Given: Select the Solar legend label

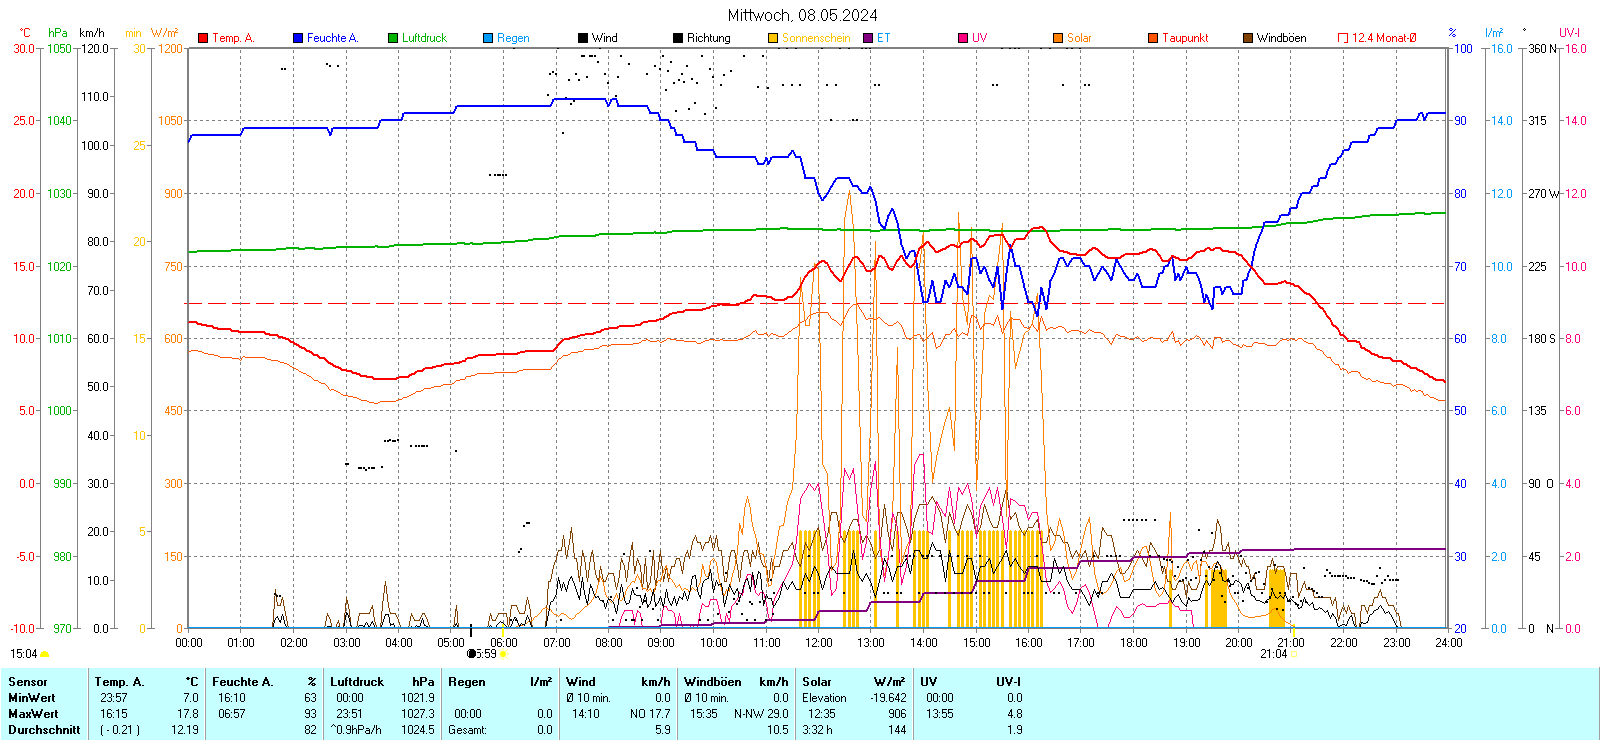Looking at the screenshot, I should pyautogui.click(x=1079, y=38).
